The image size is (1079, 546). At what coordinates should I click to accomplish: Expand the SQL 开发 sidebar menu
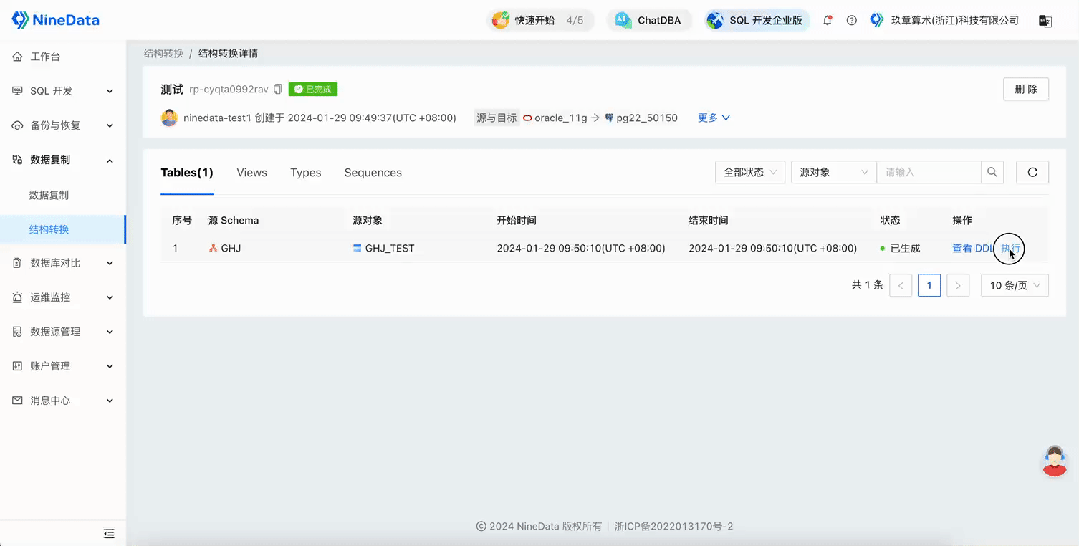click(x=63, y=91)
